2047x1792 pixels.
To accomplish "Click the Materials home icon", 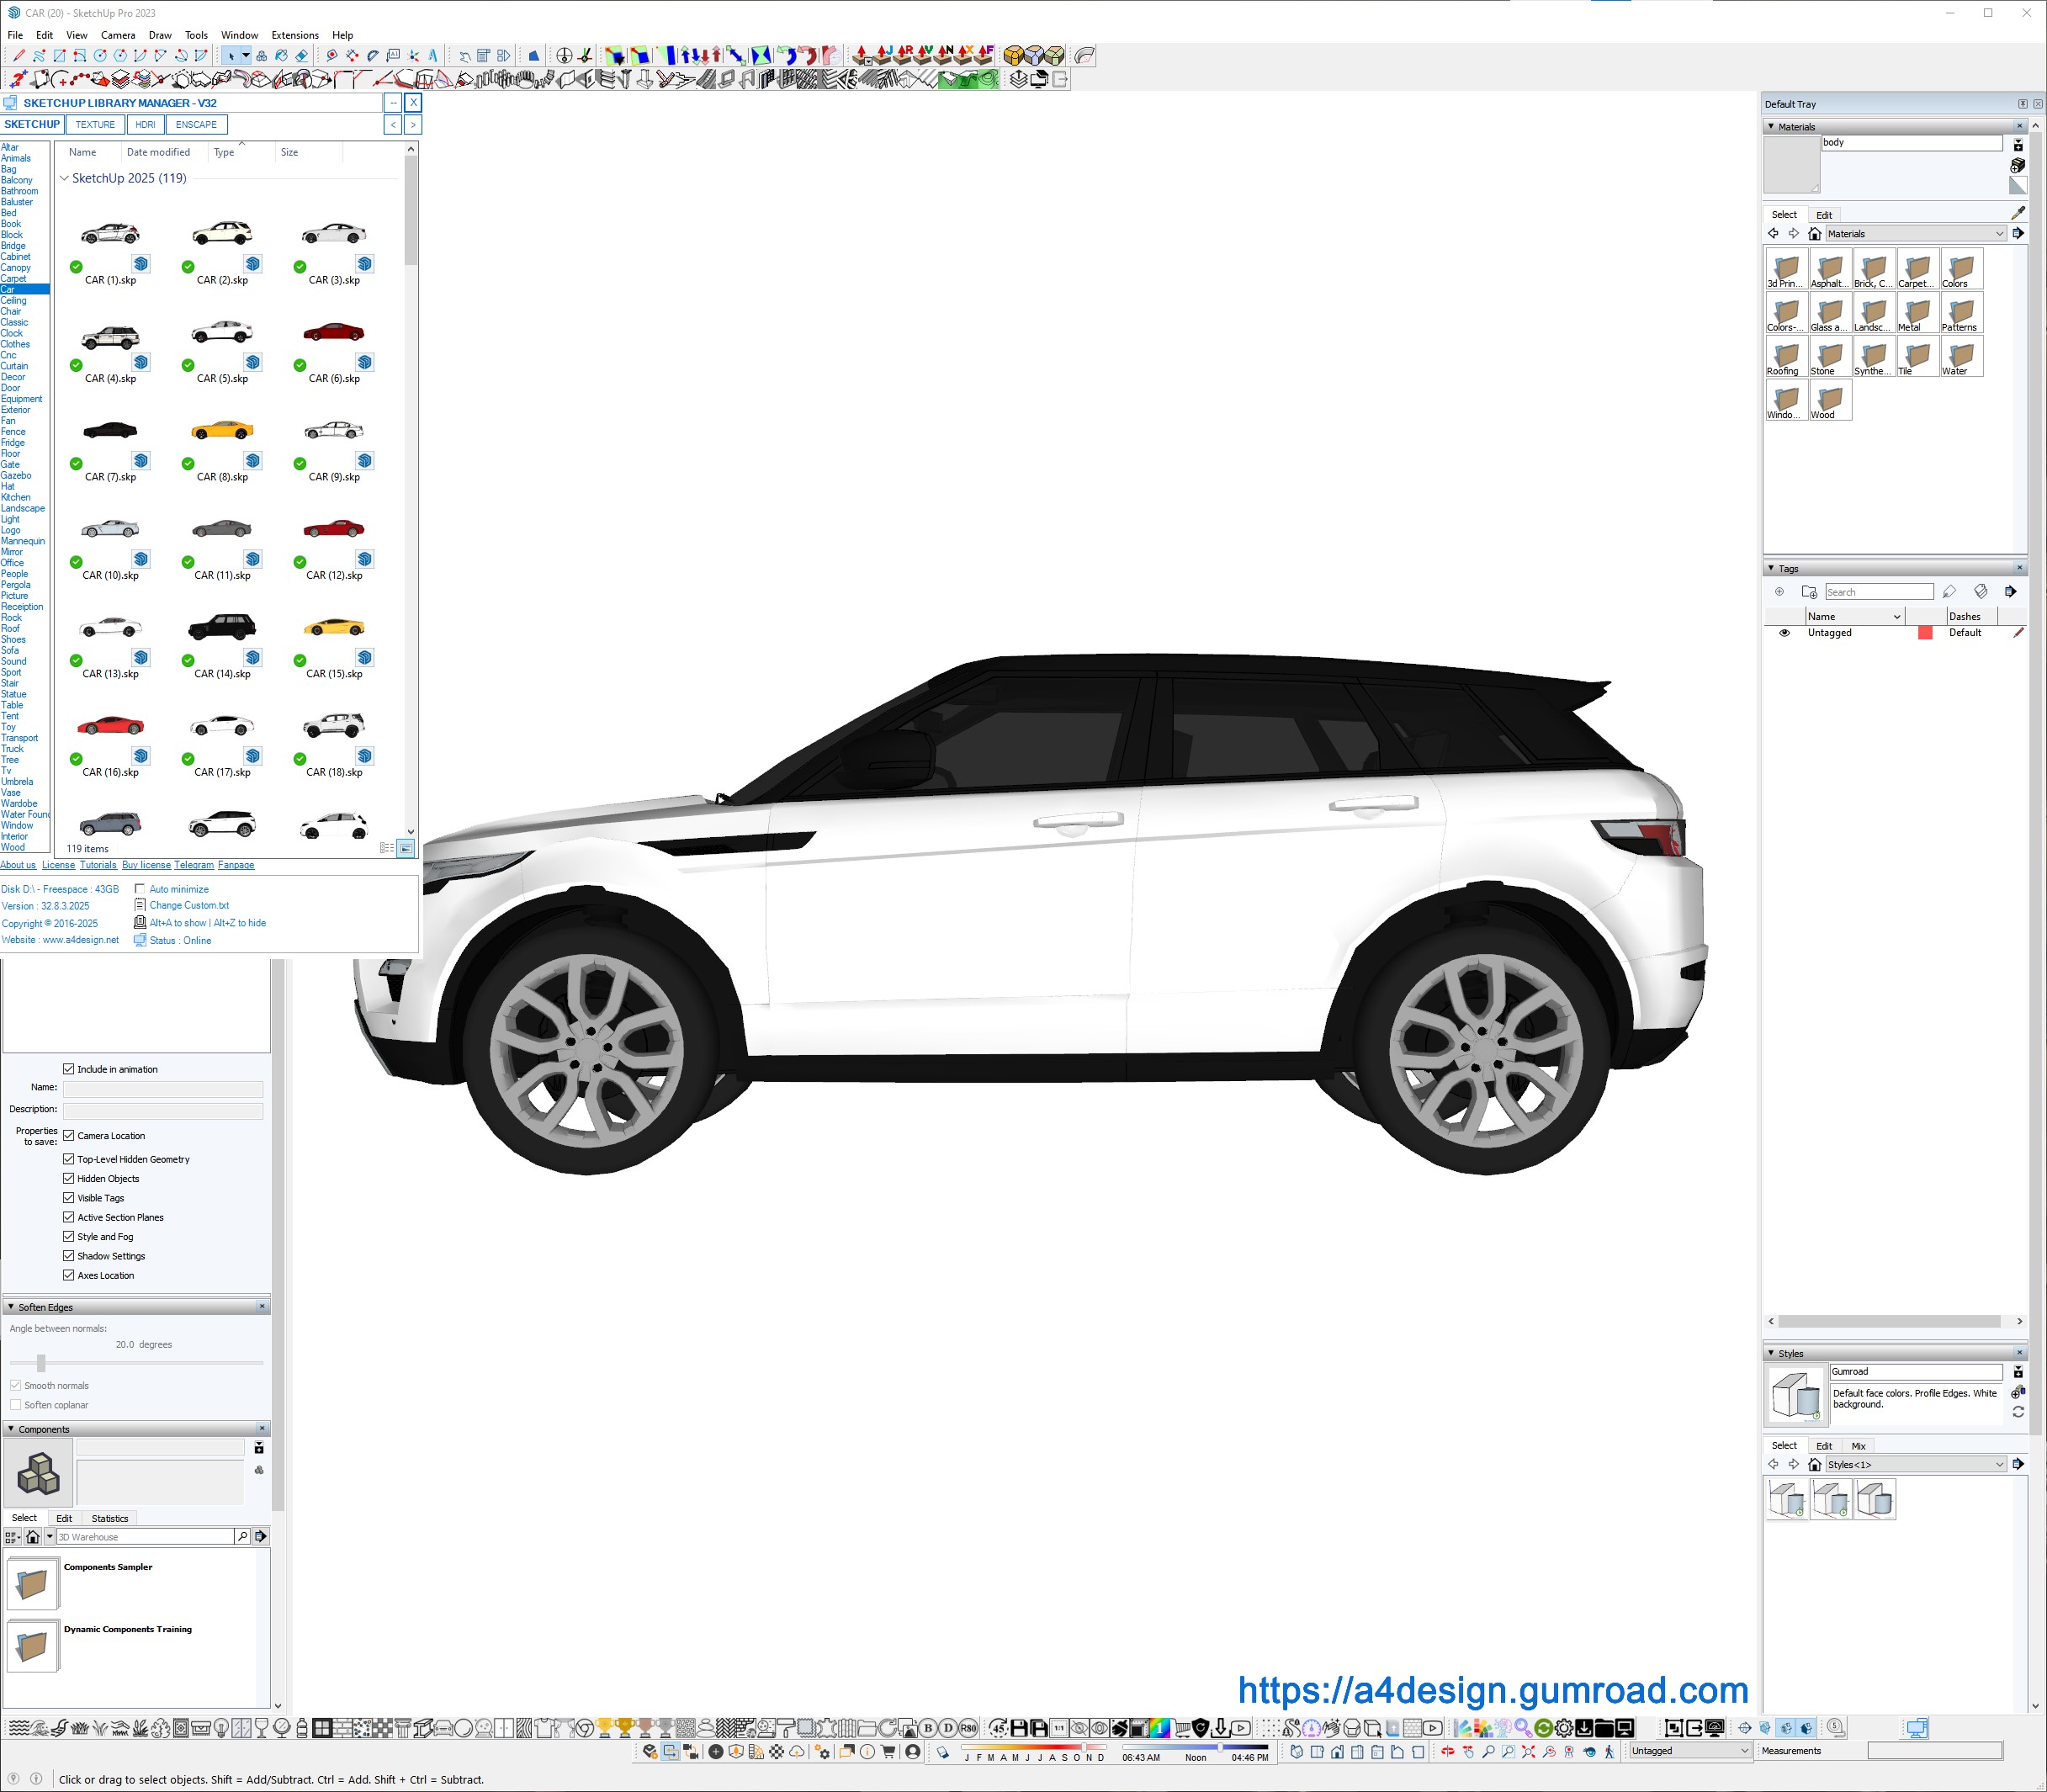I will pos(1814,233).
